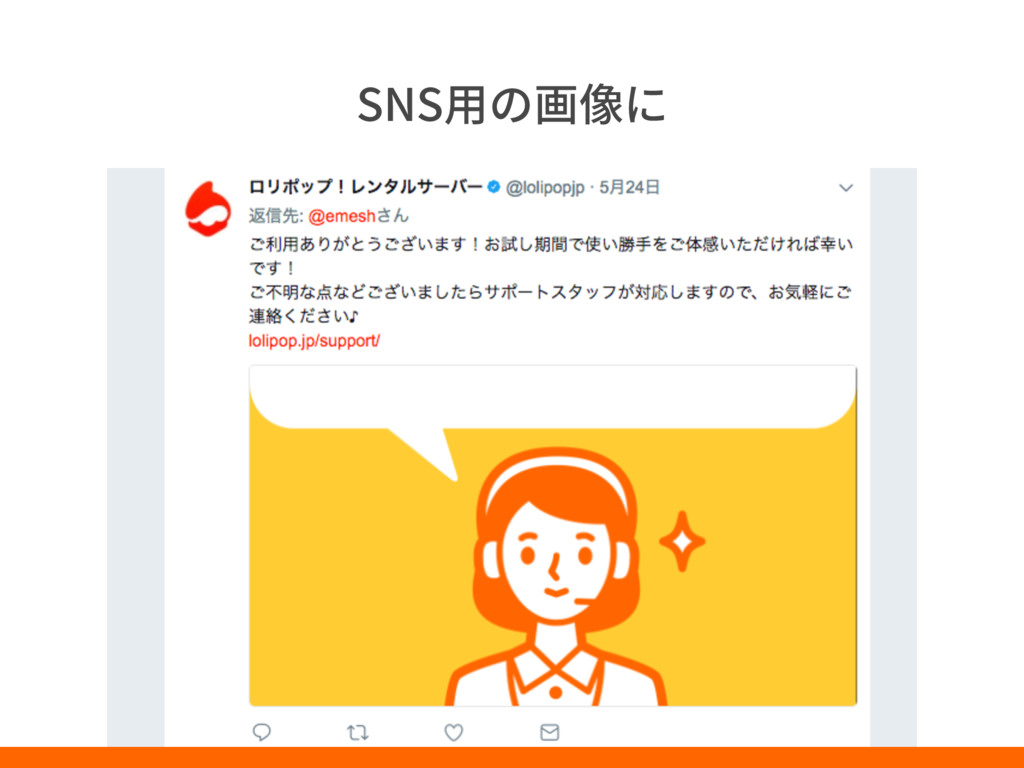The height and width of the screenshot is (768, 1024).
Task: Click the headset operator illustration face
Action: click(556, 560)
